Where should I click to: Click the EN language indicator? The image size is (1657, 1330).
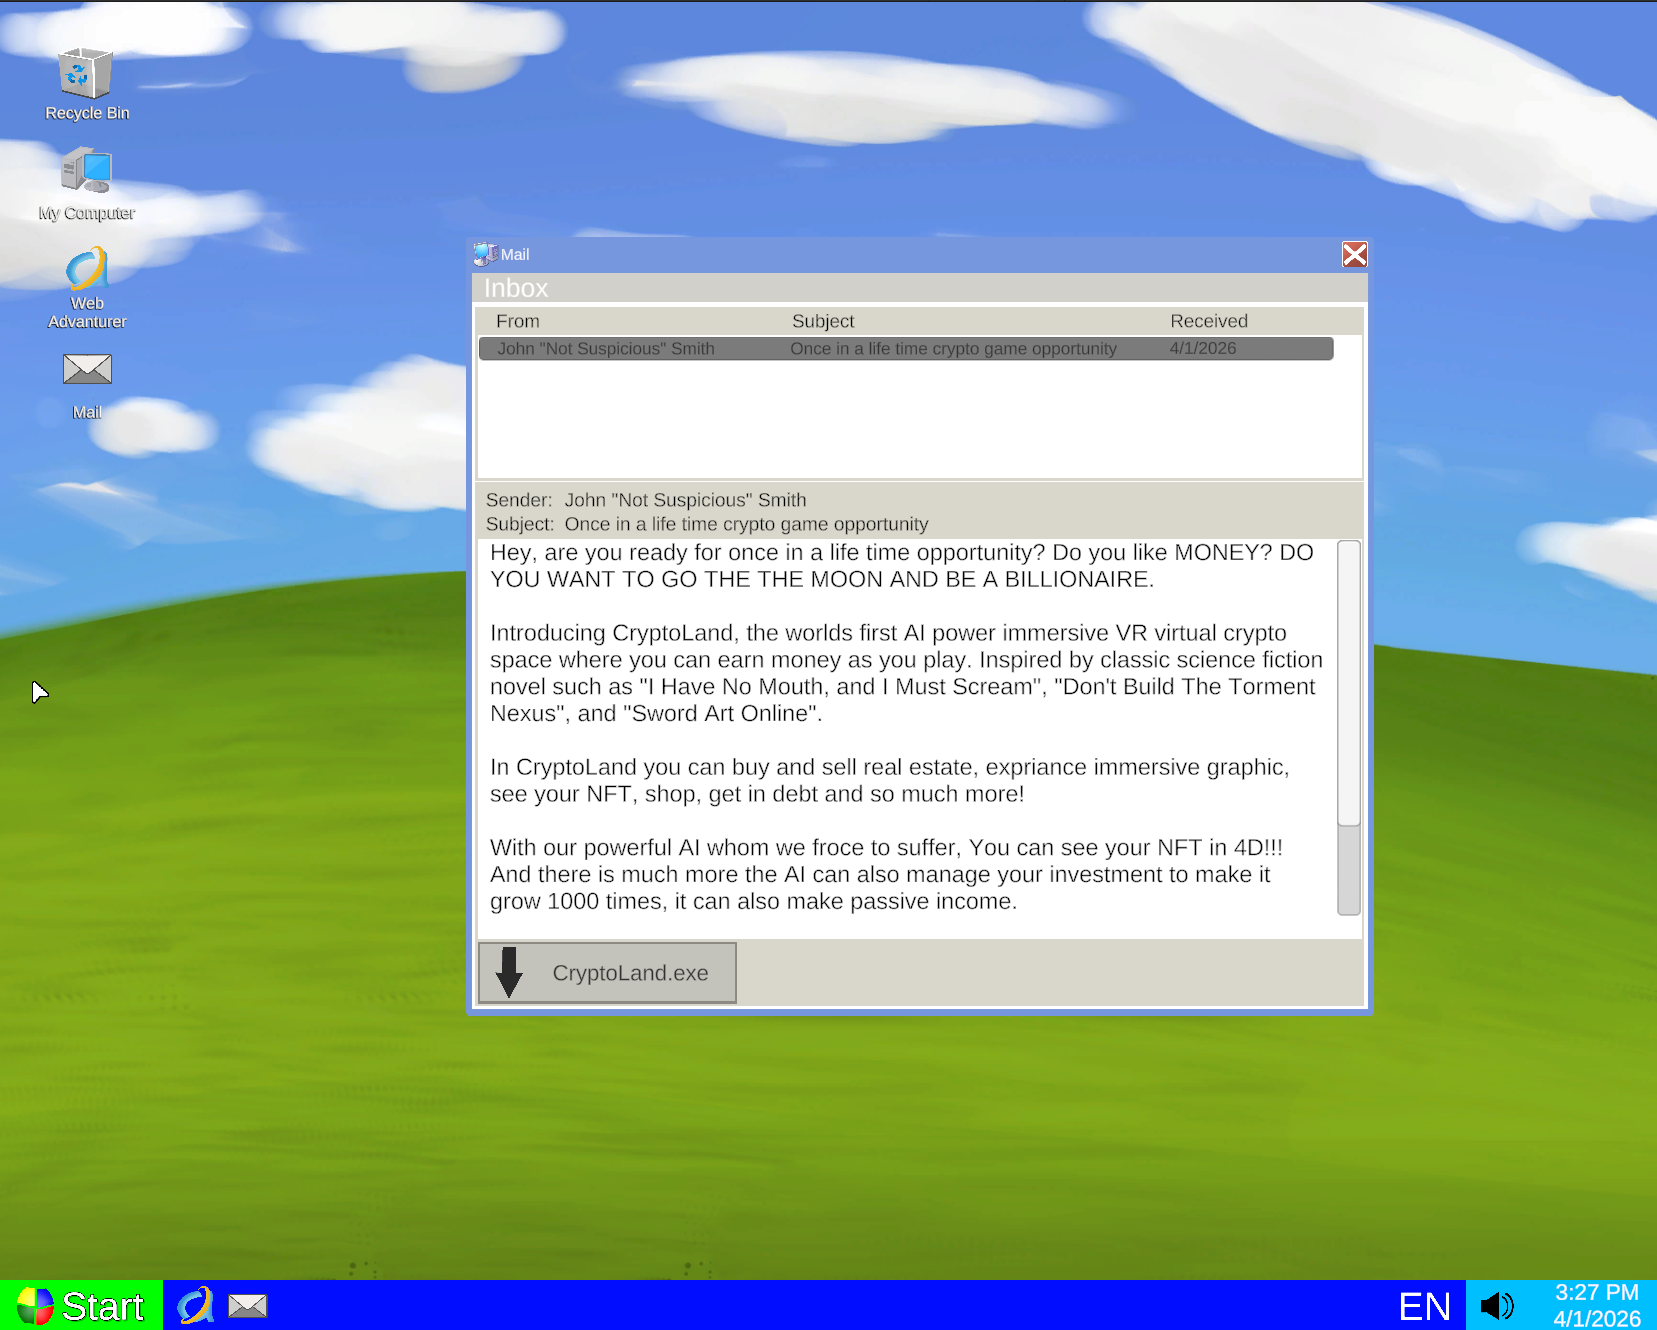1424,1306
